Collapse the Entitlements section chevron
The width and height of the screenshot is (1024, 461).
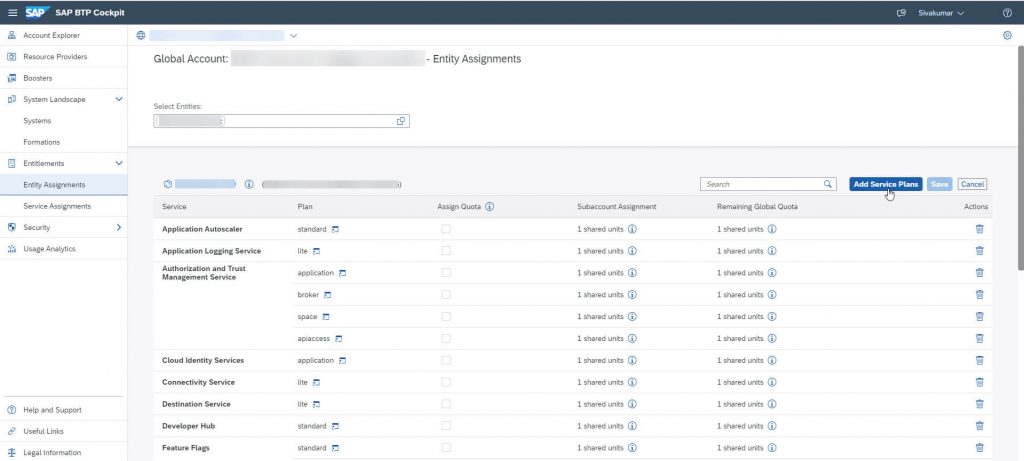coord(119,163)
